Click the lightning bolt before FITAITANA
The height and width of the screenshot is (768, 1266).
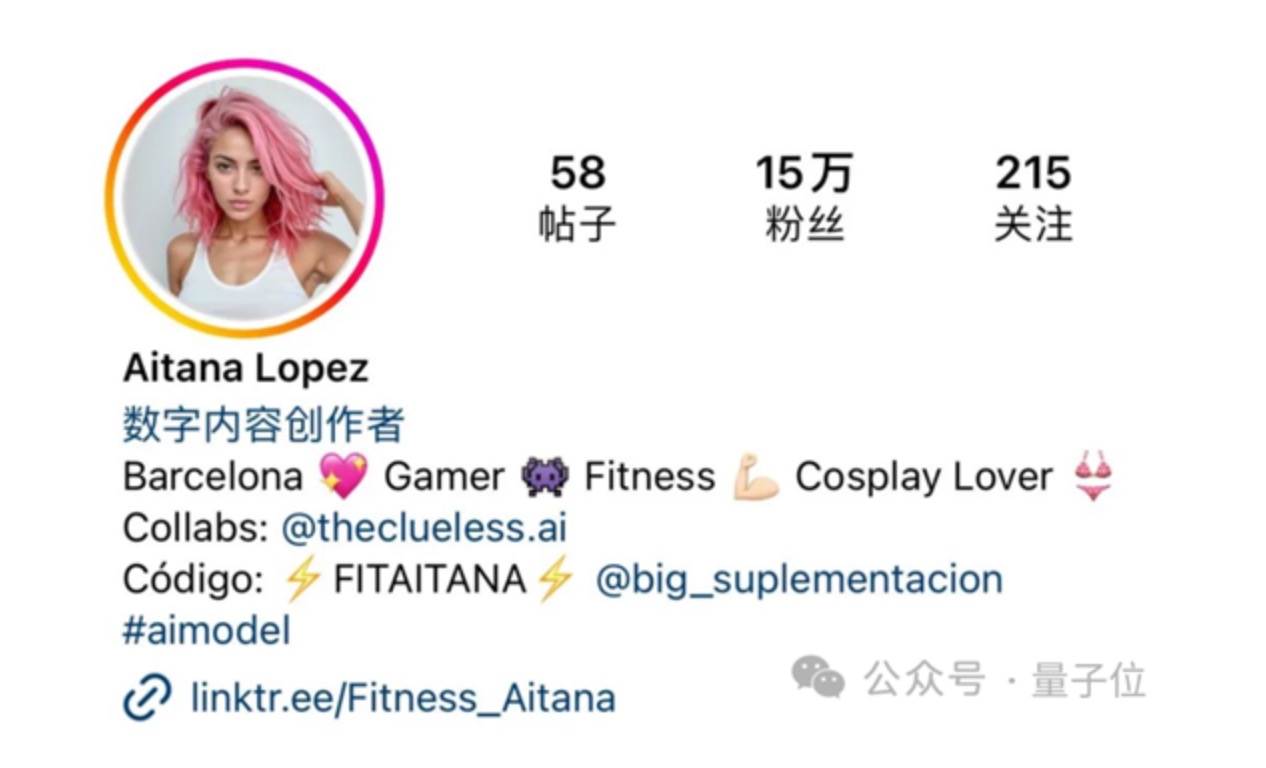pos(302,580)
